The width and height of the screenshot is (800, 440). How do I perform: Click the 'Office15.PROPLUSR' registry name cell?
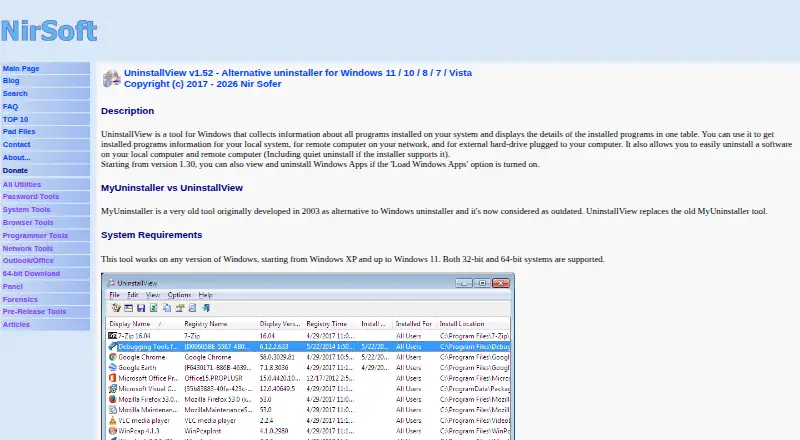pos(213,378)
